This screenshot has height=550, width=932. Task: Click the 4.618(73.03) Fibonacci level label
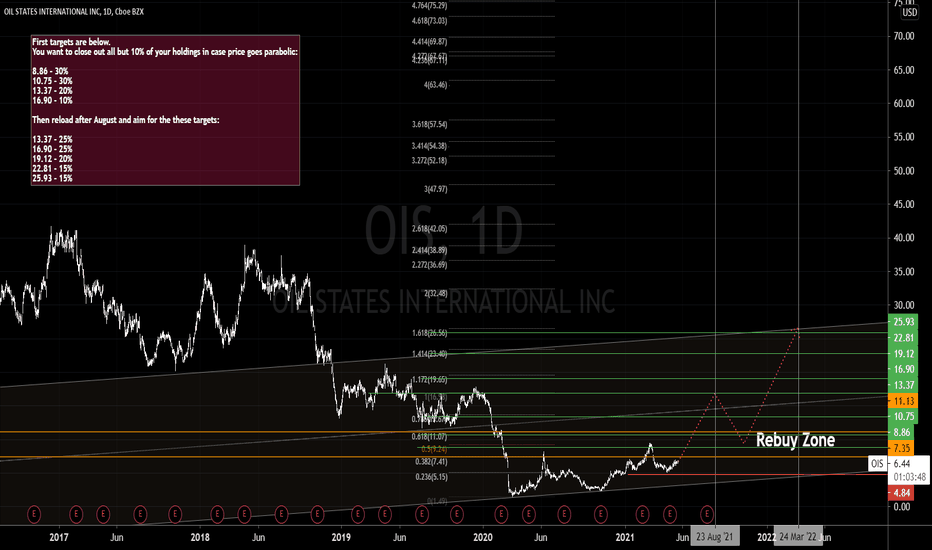(x=429, y=21)
